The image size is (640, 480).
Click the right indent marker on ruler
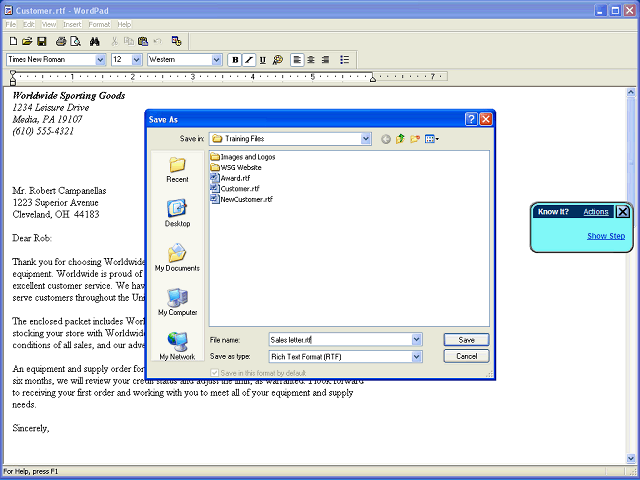pyautogui.click(x=373, y=79)
